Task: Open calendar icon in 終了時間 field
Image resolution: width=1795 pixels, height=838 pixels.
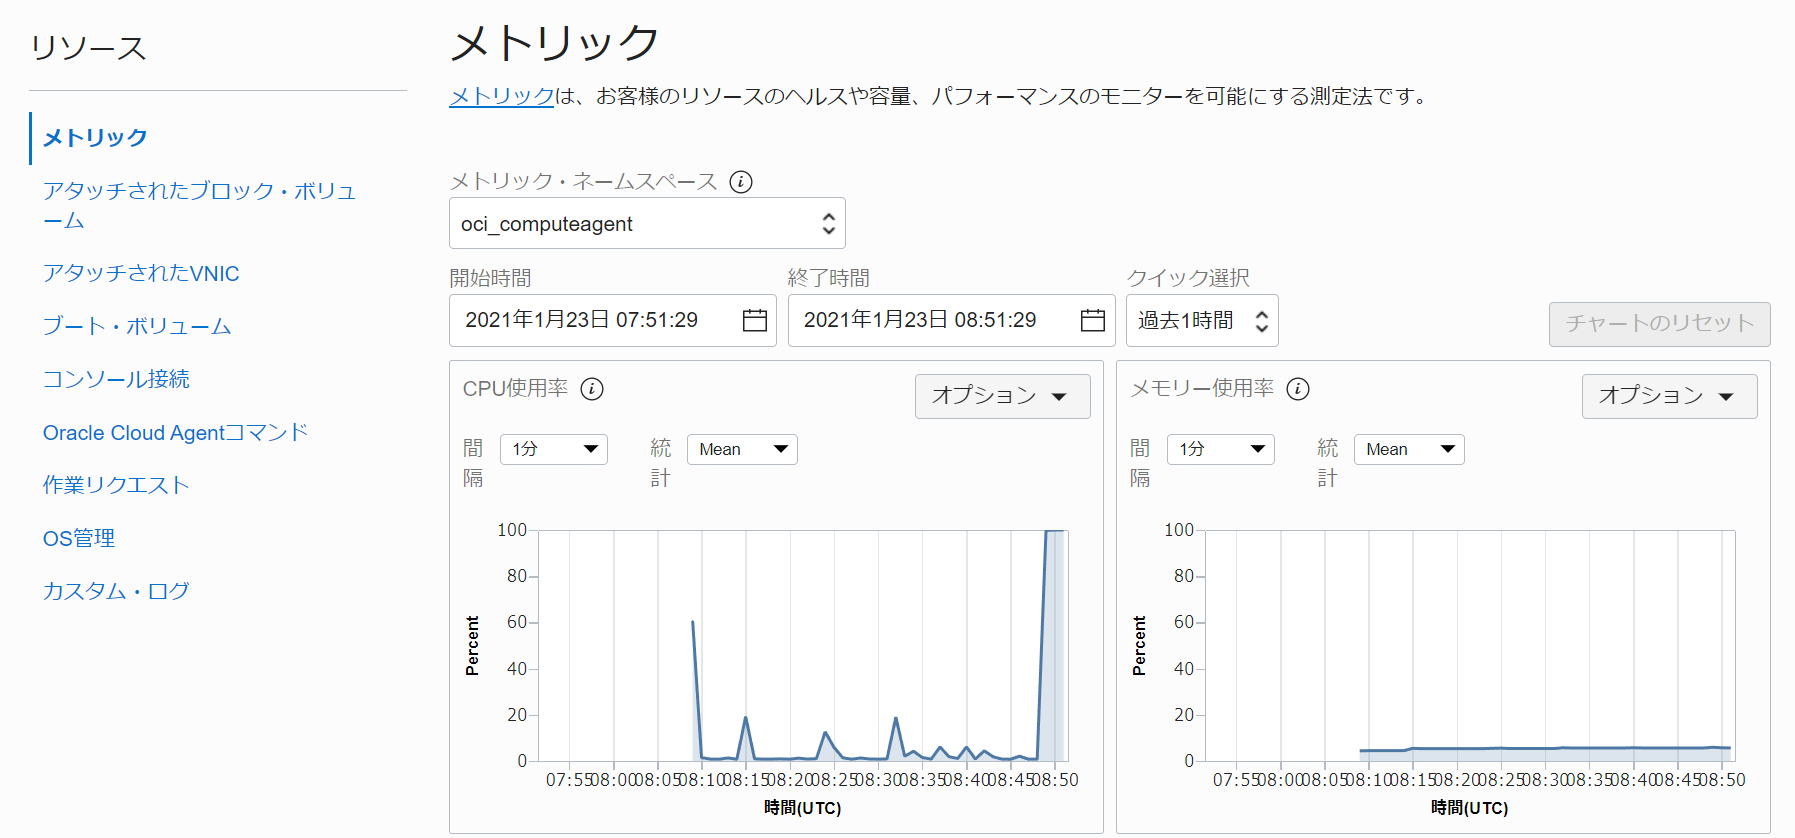Action: tap(1092, 320)
